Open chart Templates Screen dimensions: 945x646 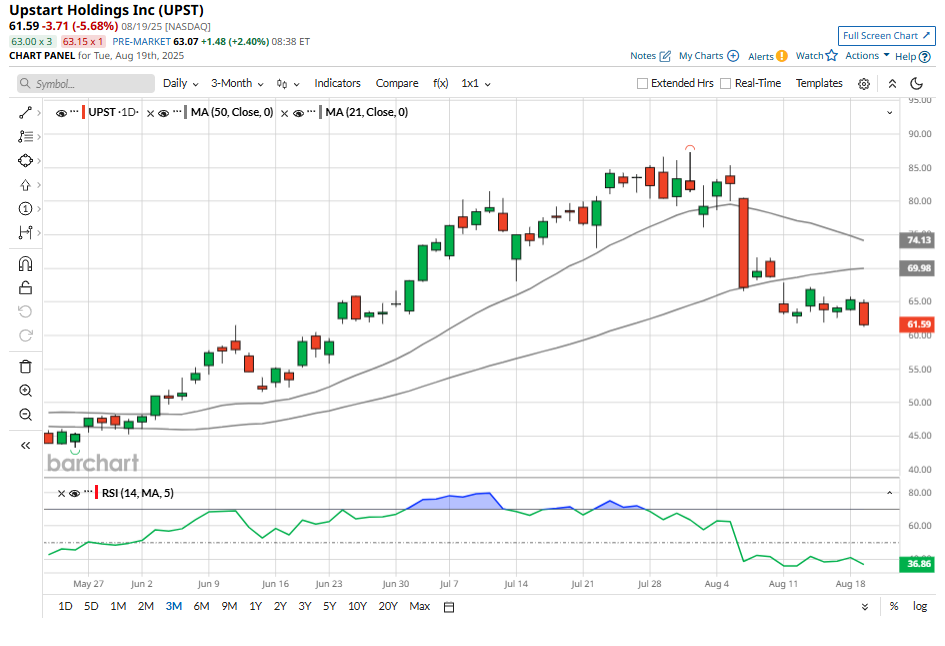click(x=819, y=84)
